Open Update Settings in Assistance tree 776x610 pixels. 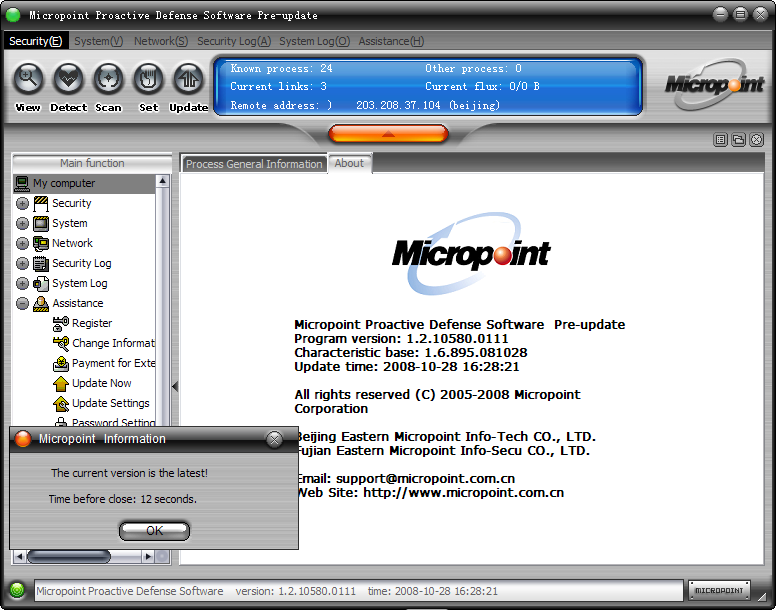[110, 403]
